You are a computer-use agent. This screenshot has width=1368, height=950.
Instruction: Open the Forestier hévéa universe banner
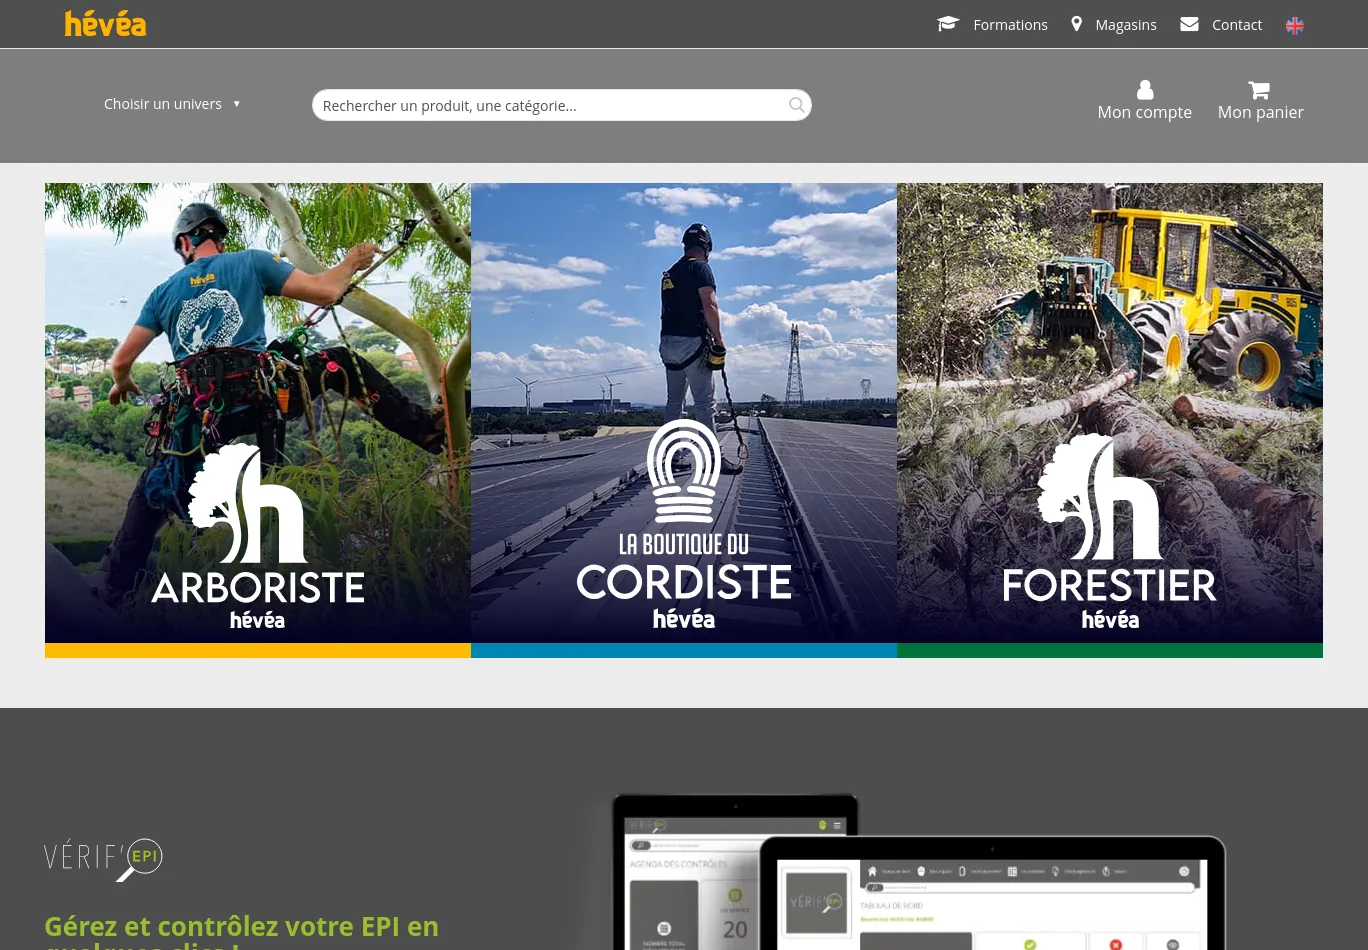point(1110,420)
